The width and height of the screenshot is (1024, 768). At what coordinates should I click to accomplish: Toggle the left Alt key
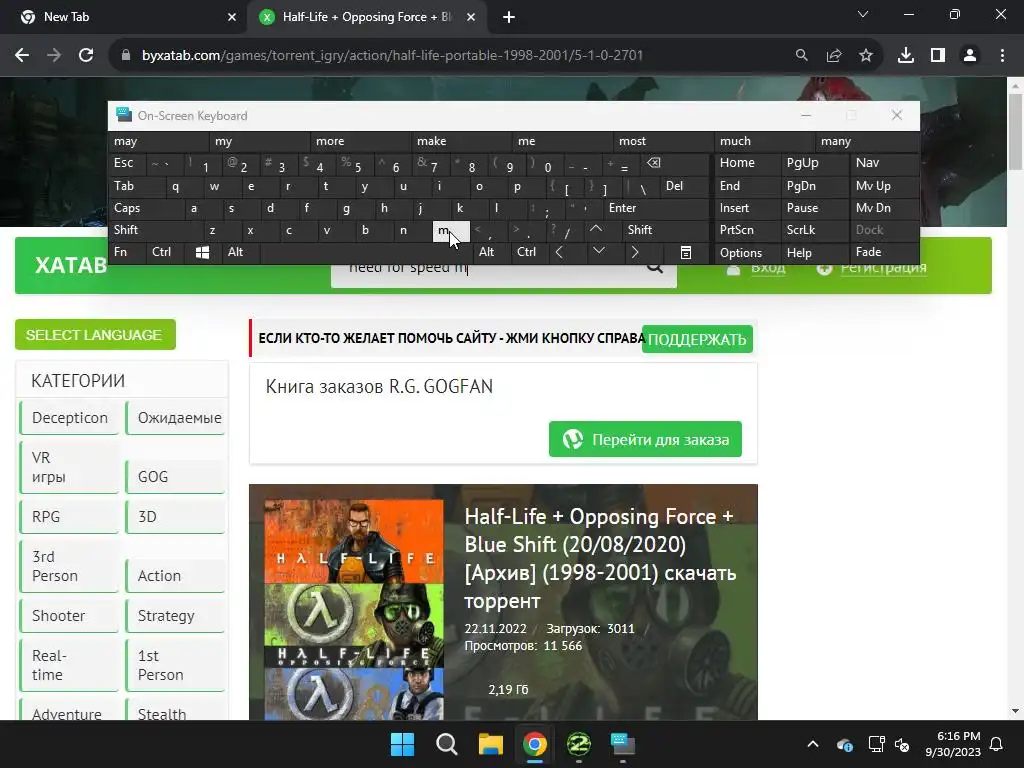[240, 252]
